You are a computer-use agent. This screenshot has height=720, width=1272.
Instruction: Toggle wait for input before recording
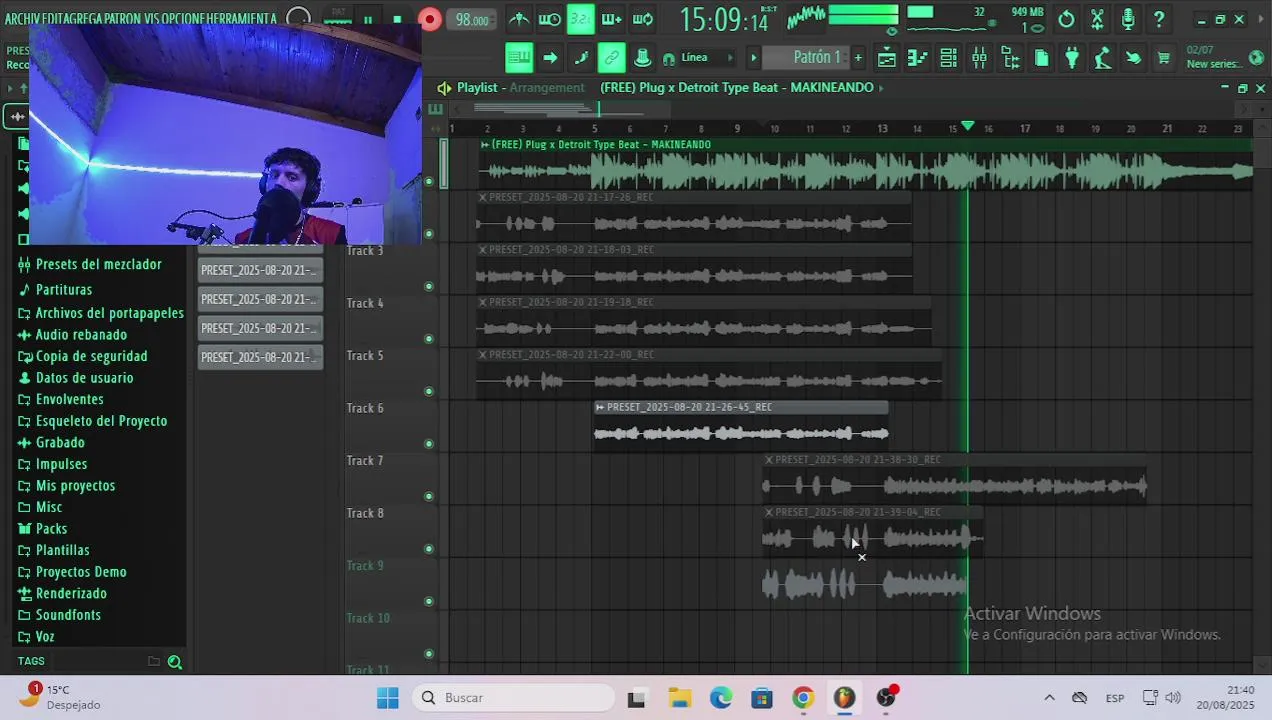[x=549, y=19]
